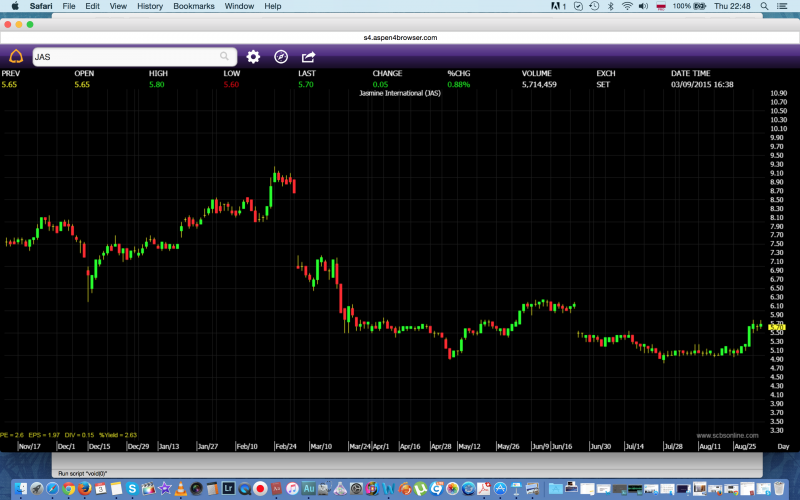Open the settings gear in Aspen toolbar
Screen dimensions: 800x500
coord(253,57)
